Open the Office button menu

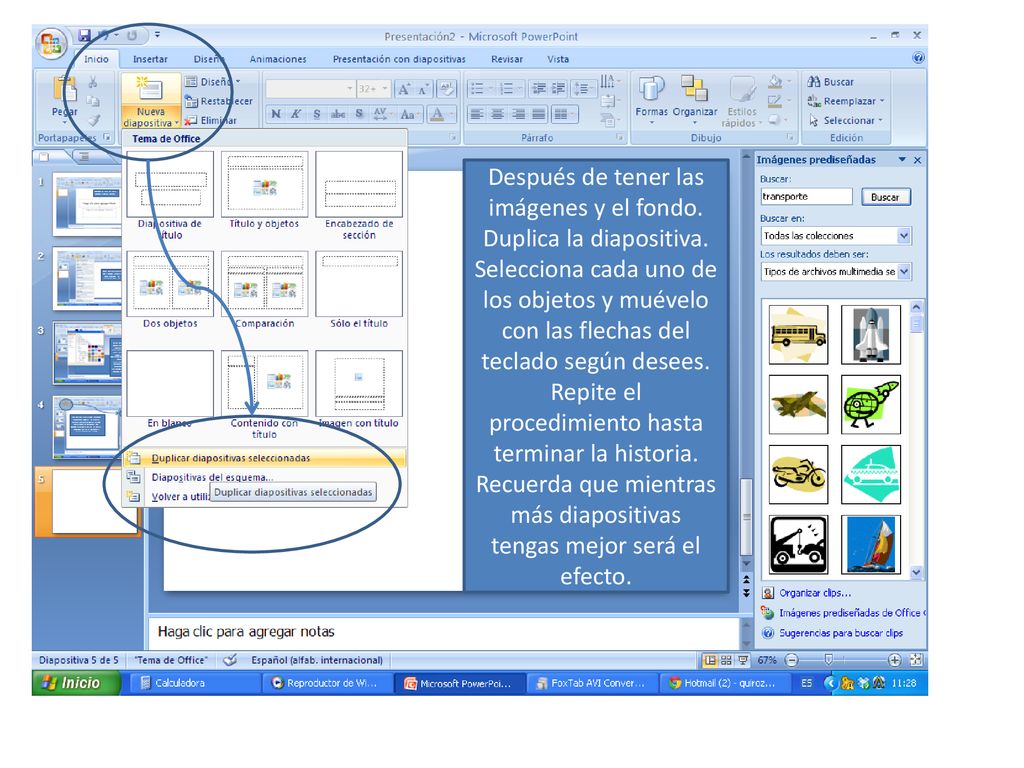click(51, 44)
